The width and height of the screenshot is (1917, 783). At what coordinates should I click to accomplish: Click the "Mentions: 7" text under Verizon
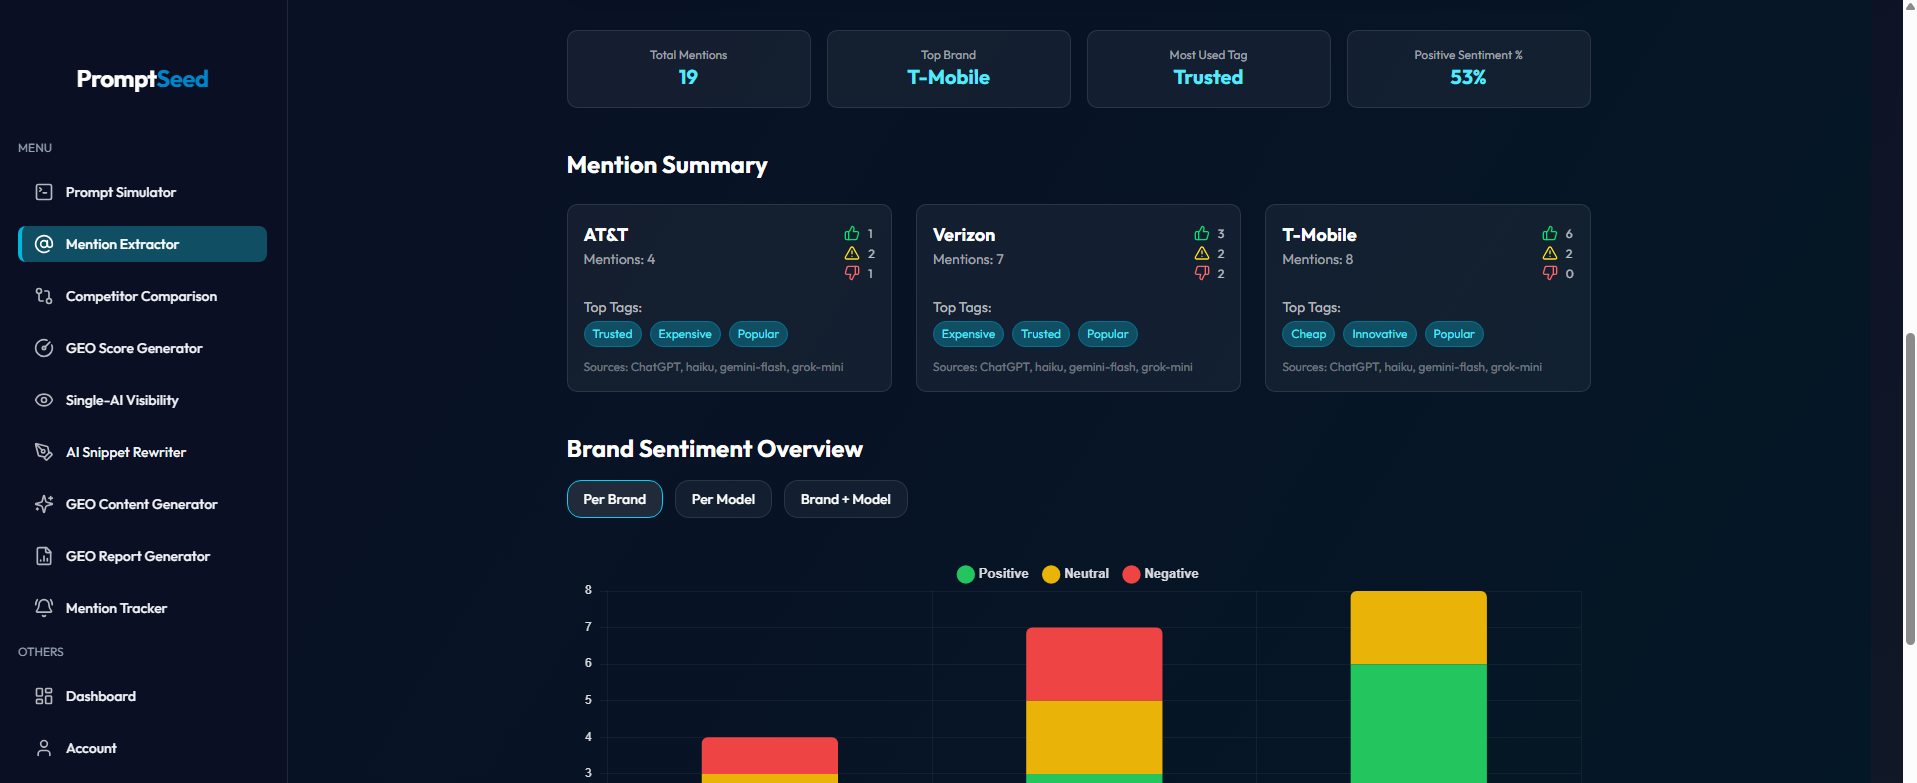coord(968,259)
